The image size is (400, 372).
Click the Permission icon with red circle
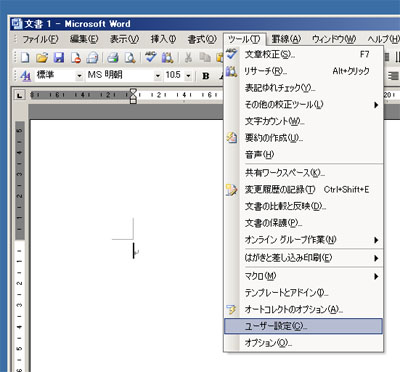click(x=76, y=58)
